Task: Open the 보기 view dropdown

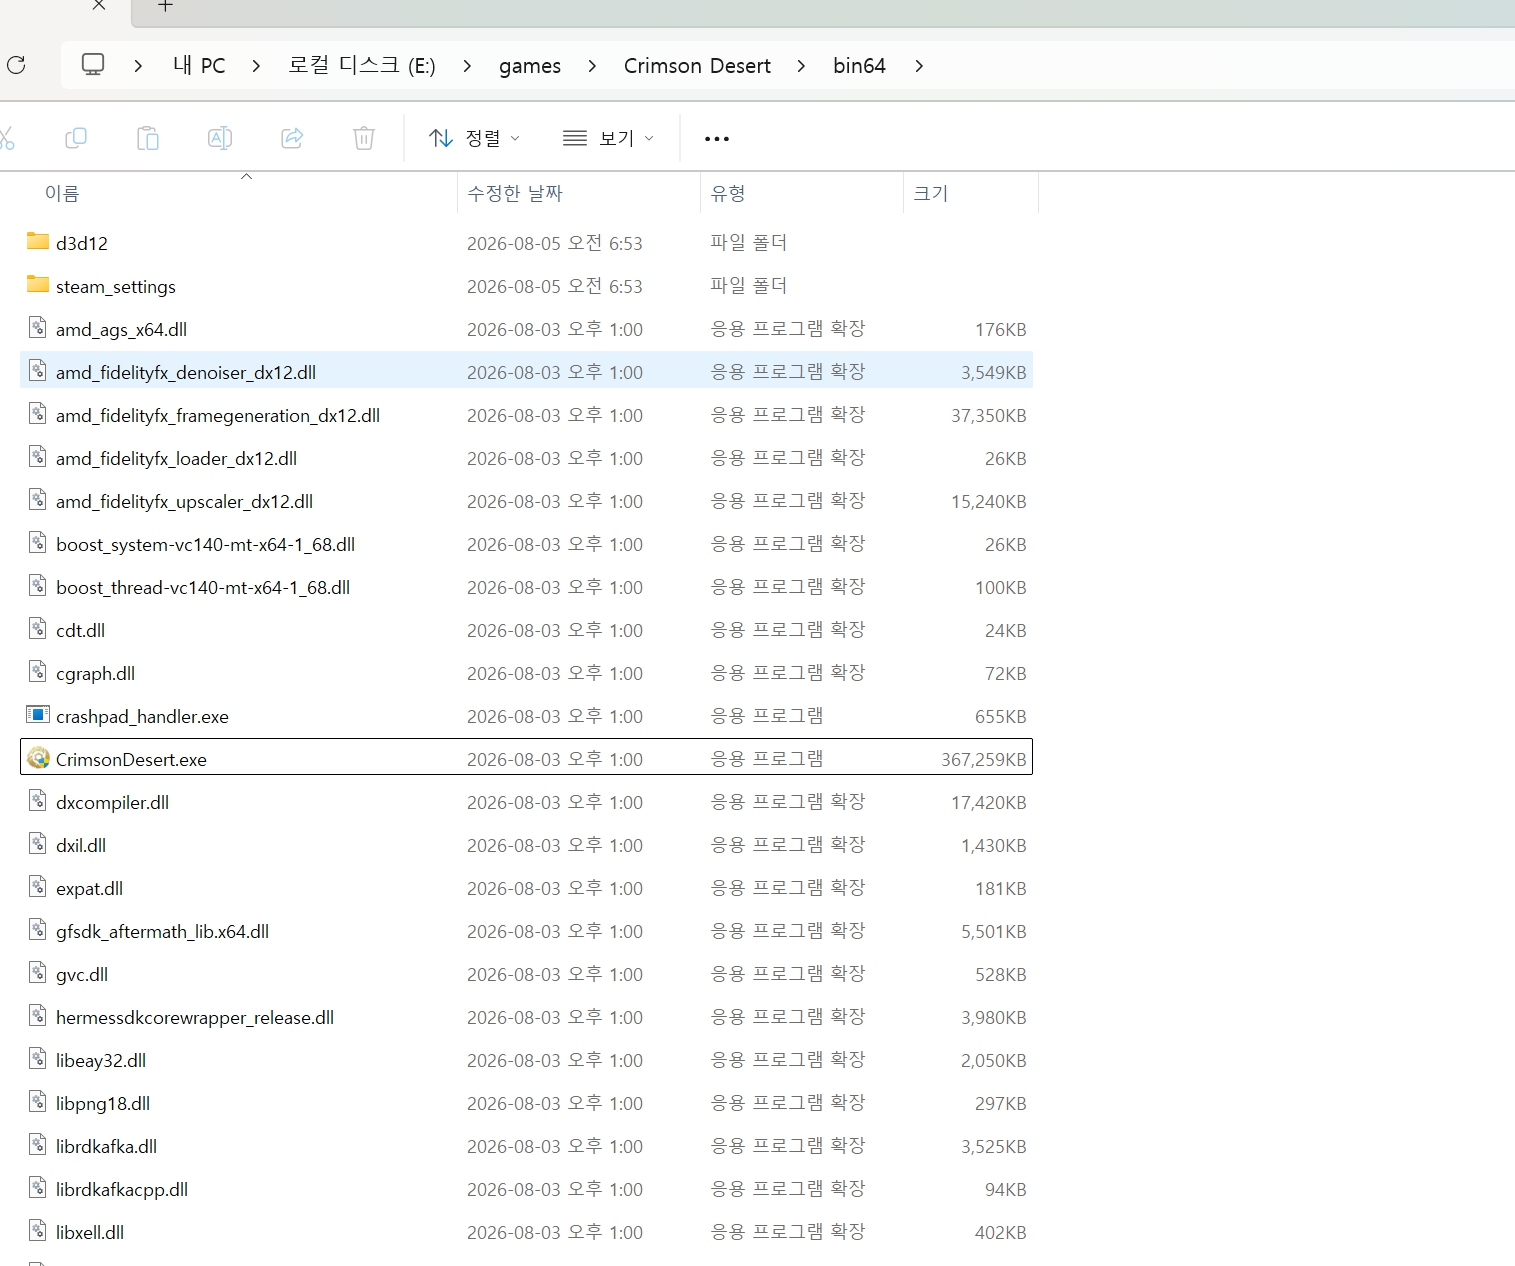Action: click(608, 138)
